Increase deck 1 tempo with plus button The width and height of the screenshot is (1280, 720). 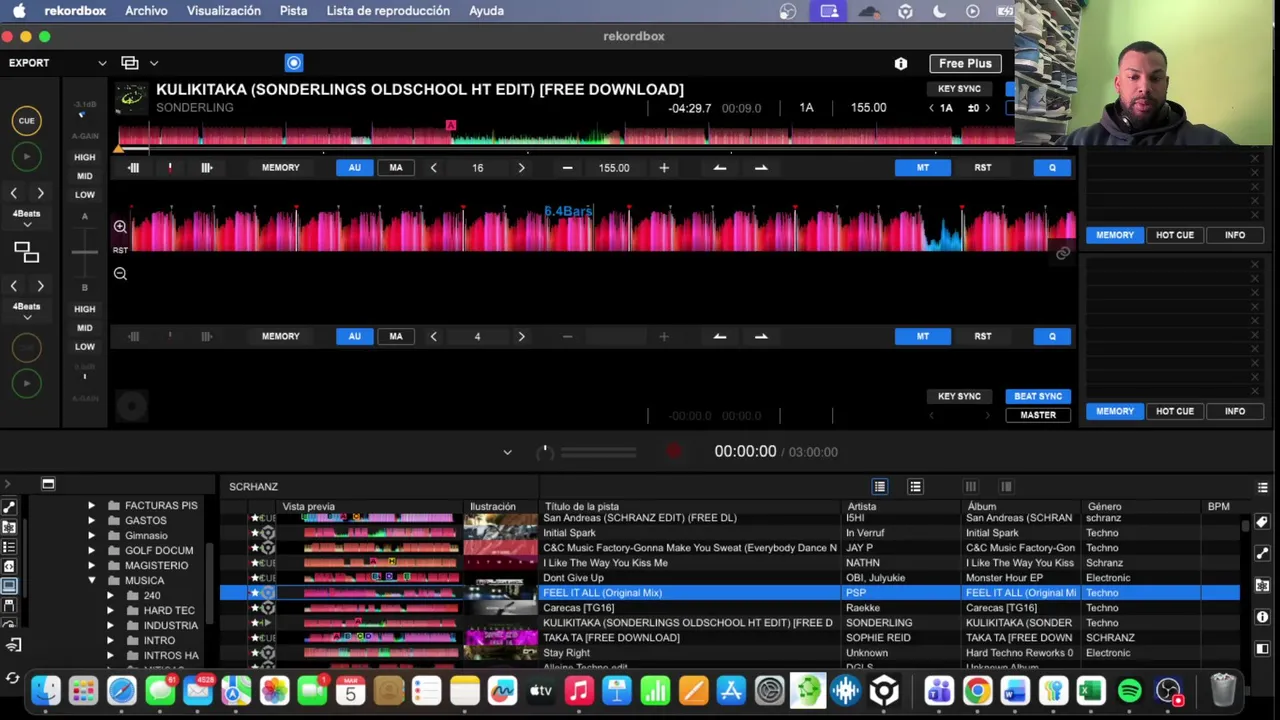(x=664, y=168)
